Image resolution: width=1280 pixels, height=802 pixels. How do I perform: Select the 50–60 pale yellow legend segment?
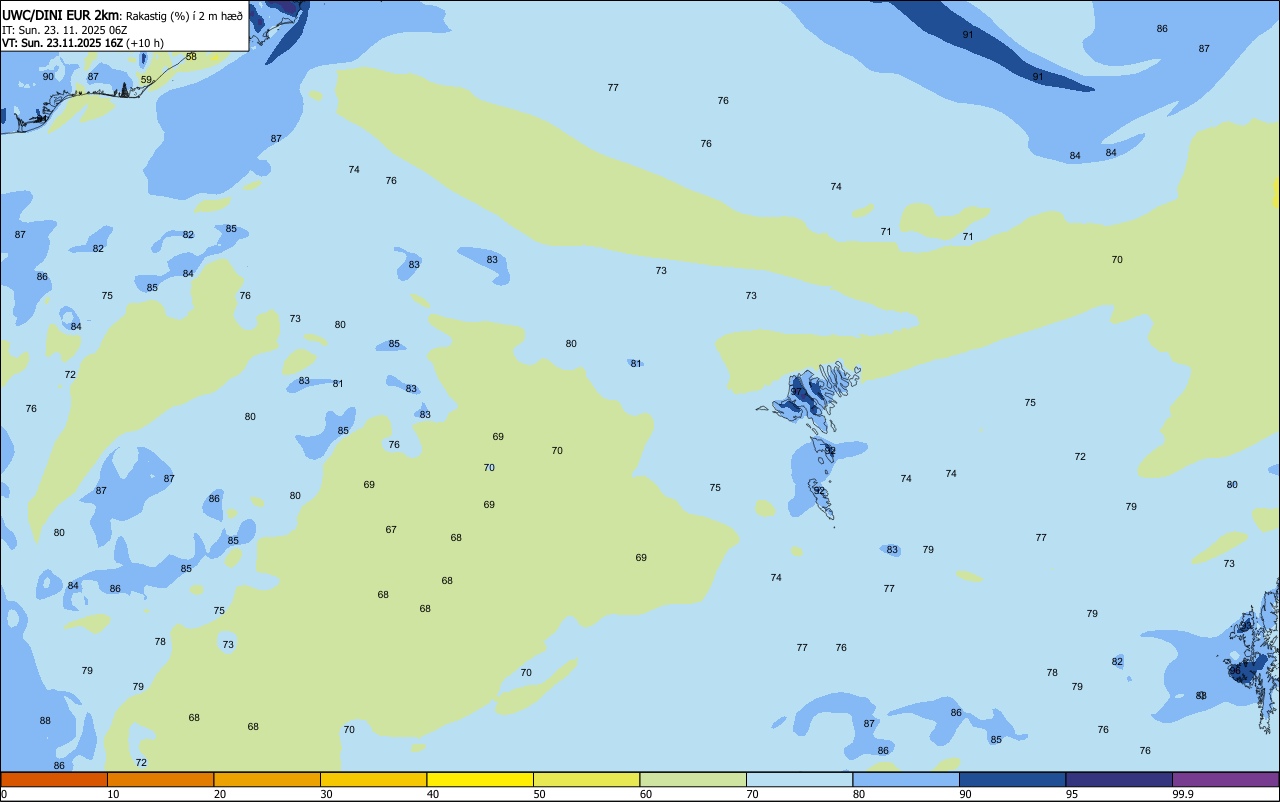(x=586, y=780)
